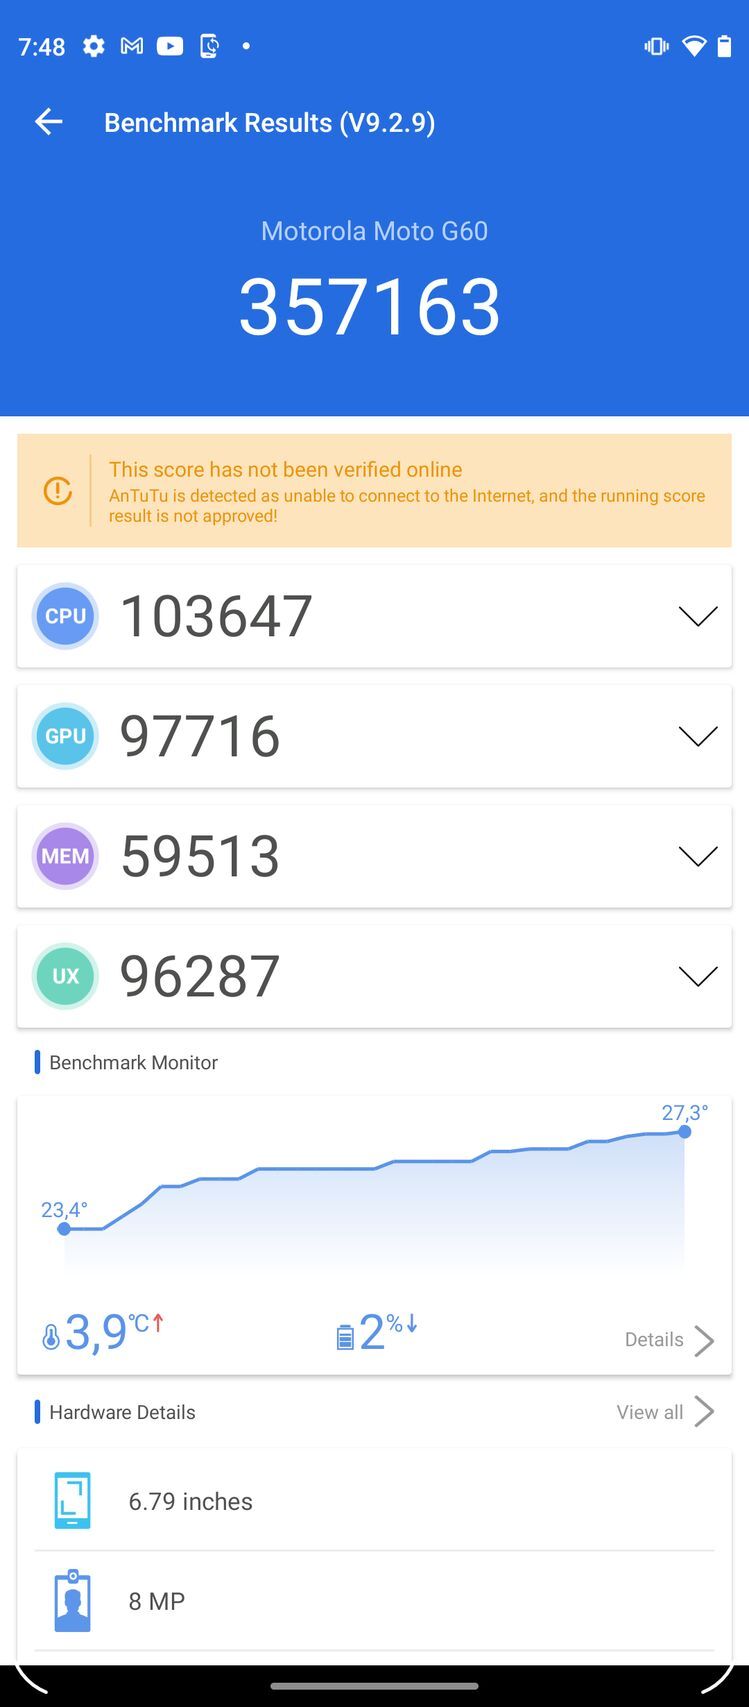Tap the total score 357163
Screen dimensions: 749x1707
point(370,306)
